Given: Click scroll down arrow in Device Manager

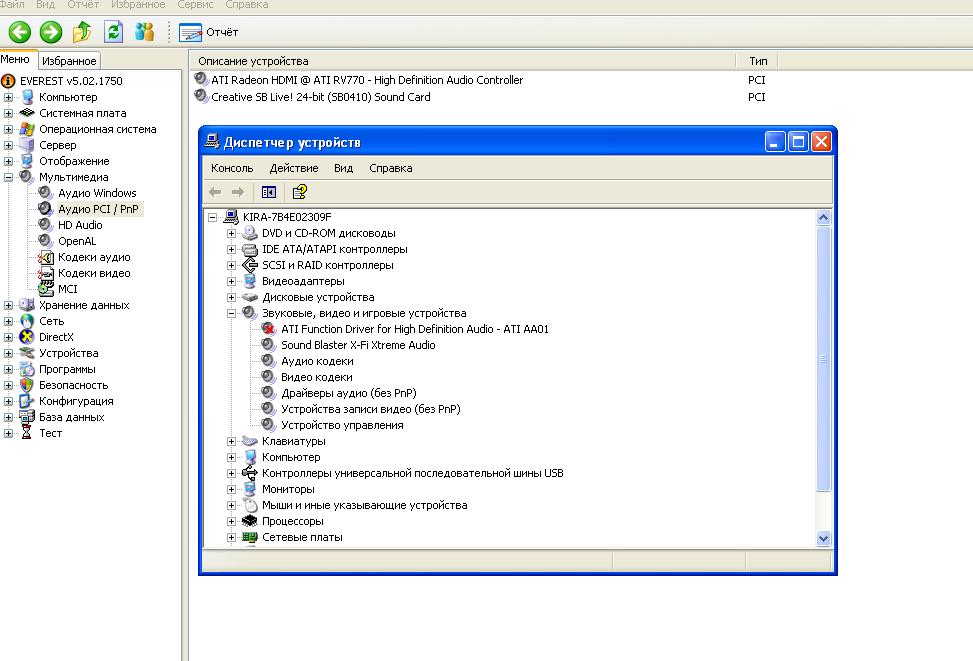Looking at the screenshot, I should click(x=823, y=539).
